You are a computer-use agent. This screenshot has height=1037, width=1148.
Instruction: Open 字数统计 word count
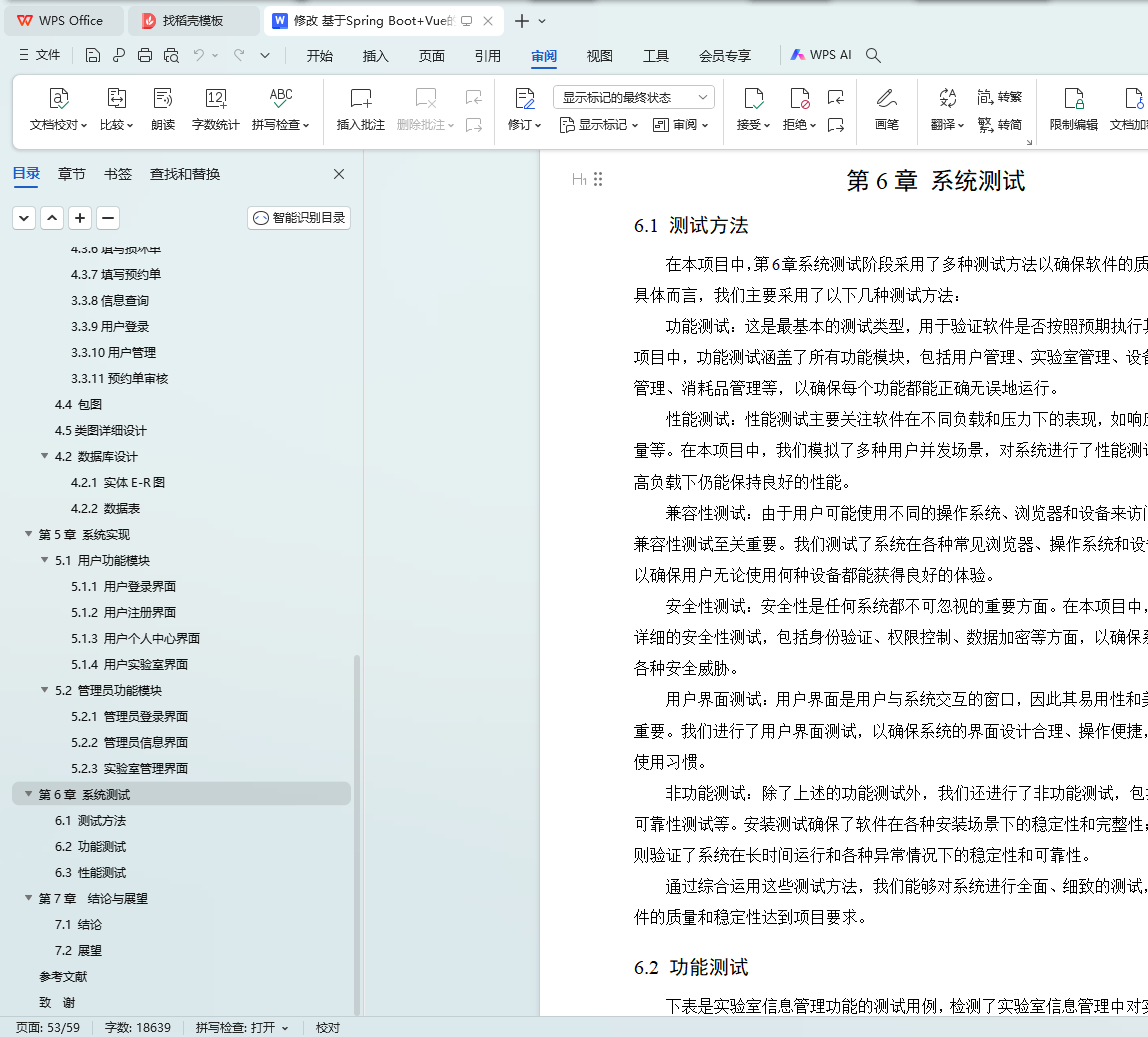pyautogui.click(x=215, y=109)
